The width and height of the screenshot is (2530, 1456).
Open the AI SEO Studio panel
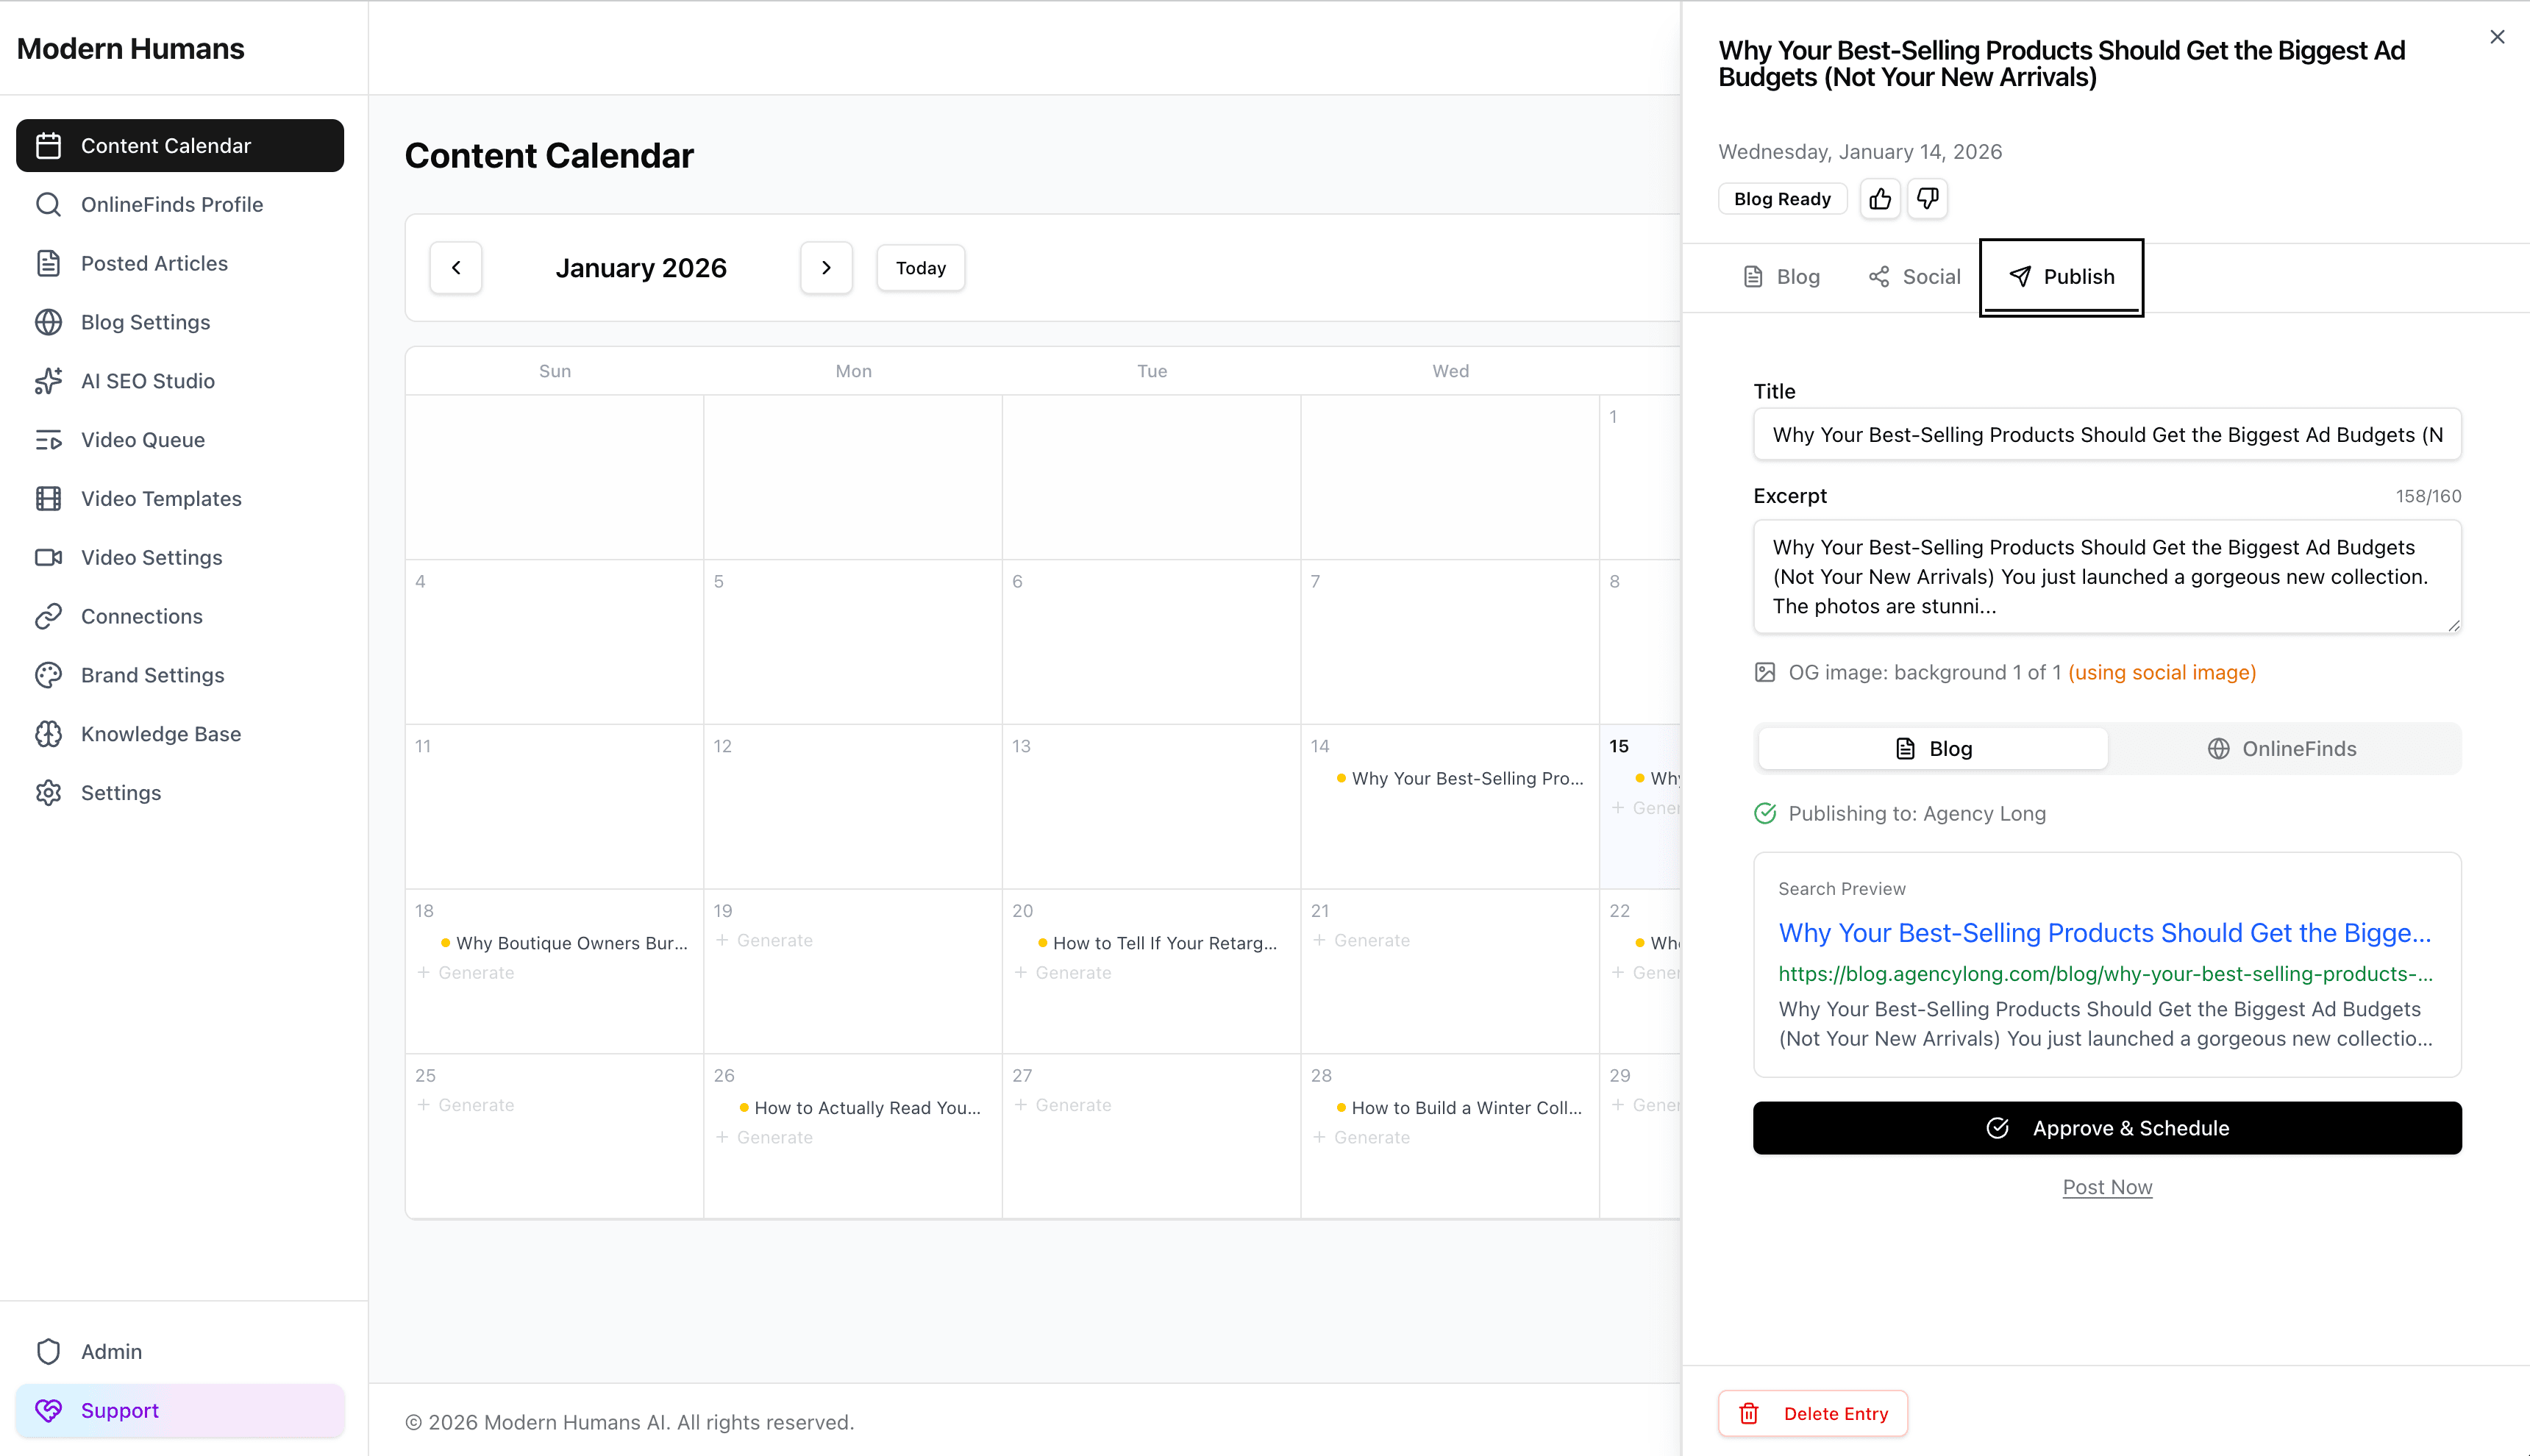148,381
